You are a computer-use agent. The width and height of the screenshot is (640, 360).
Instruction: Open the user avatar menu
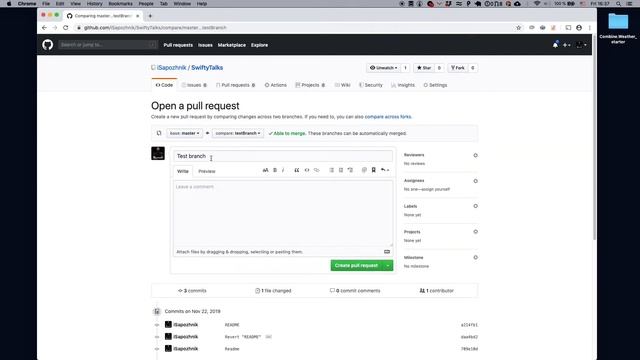(x=582, y=45)
